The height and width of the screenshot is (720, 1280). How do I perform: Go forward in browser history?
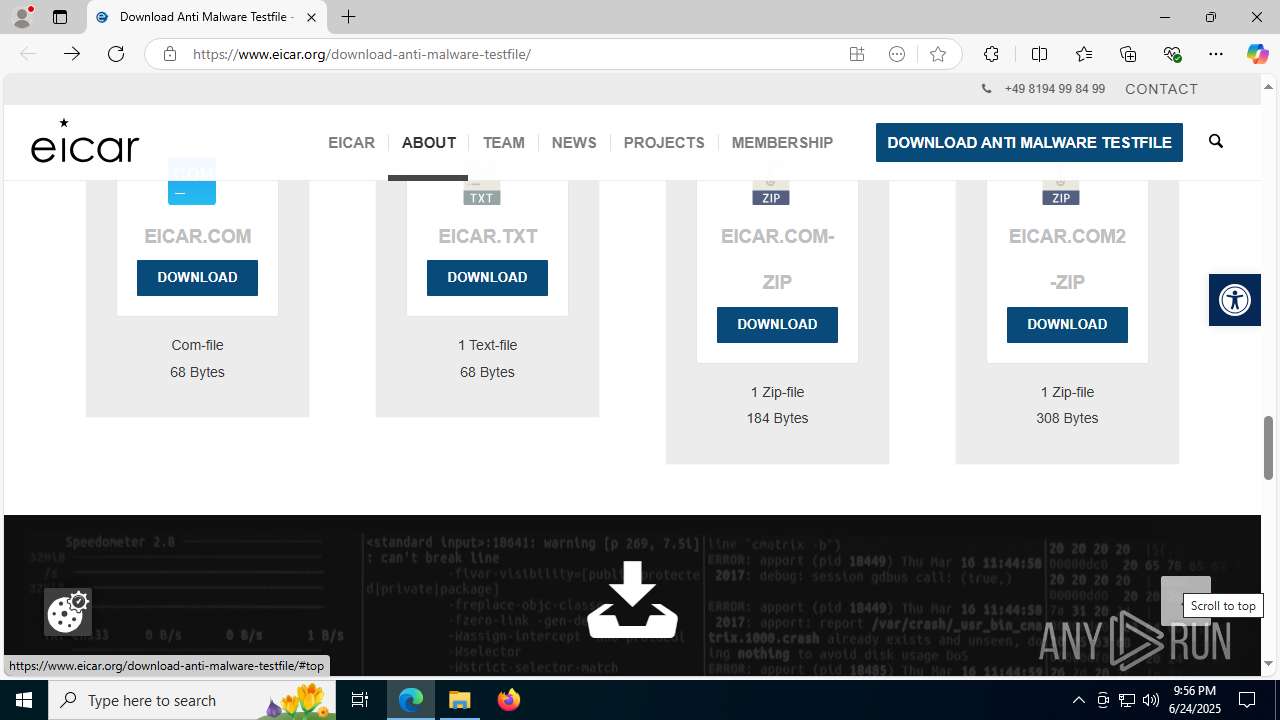click(x=72, y=54)
